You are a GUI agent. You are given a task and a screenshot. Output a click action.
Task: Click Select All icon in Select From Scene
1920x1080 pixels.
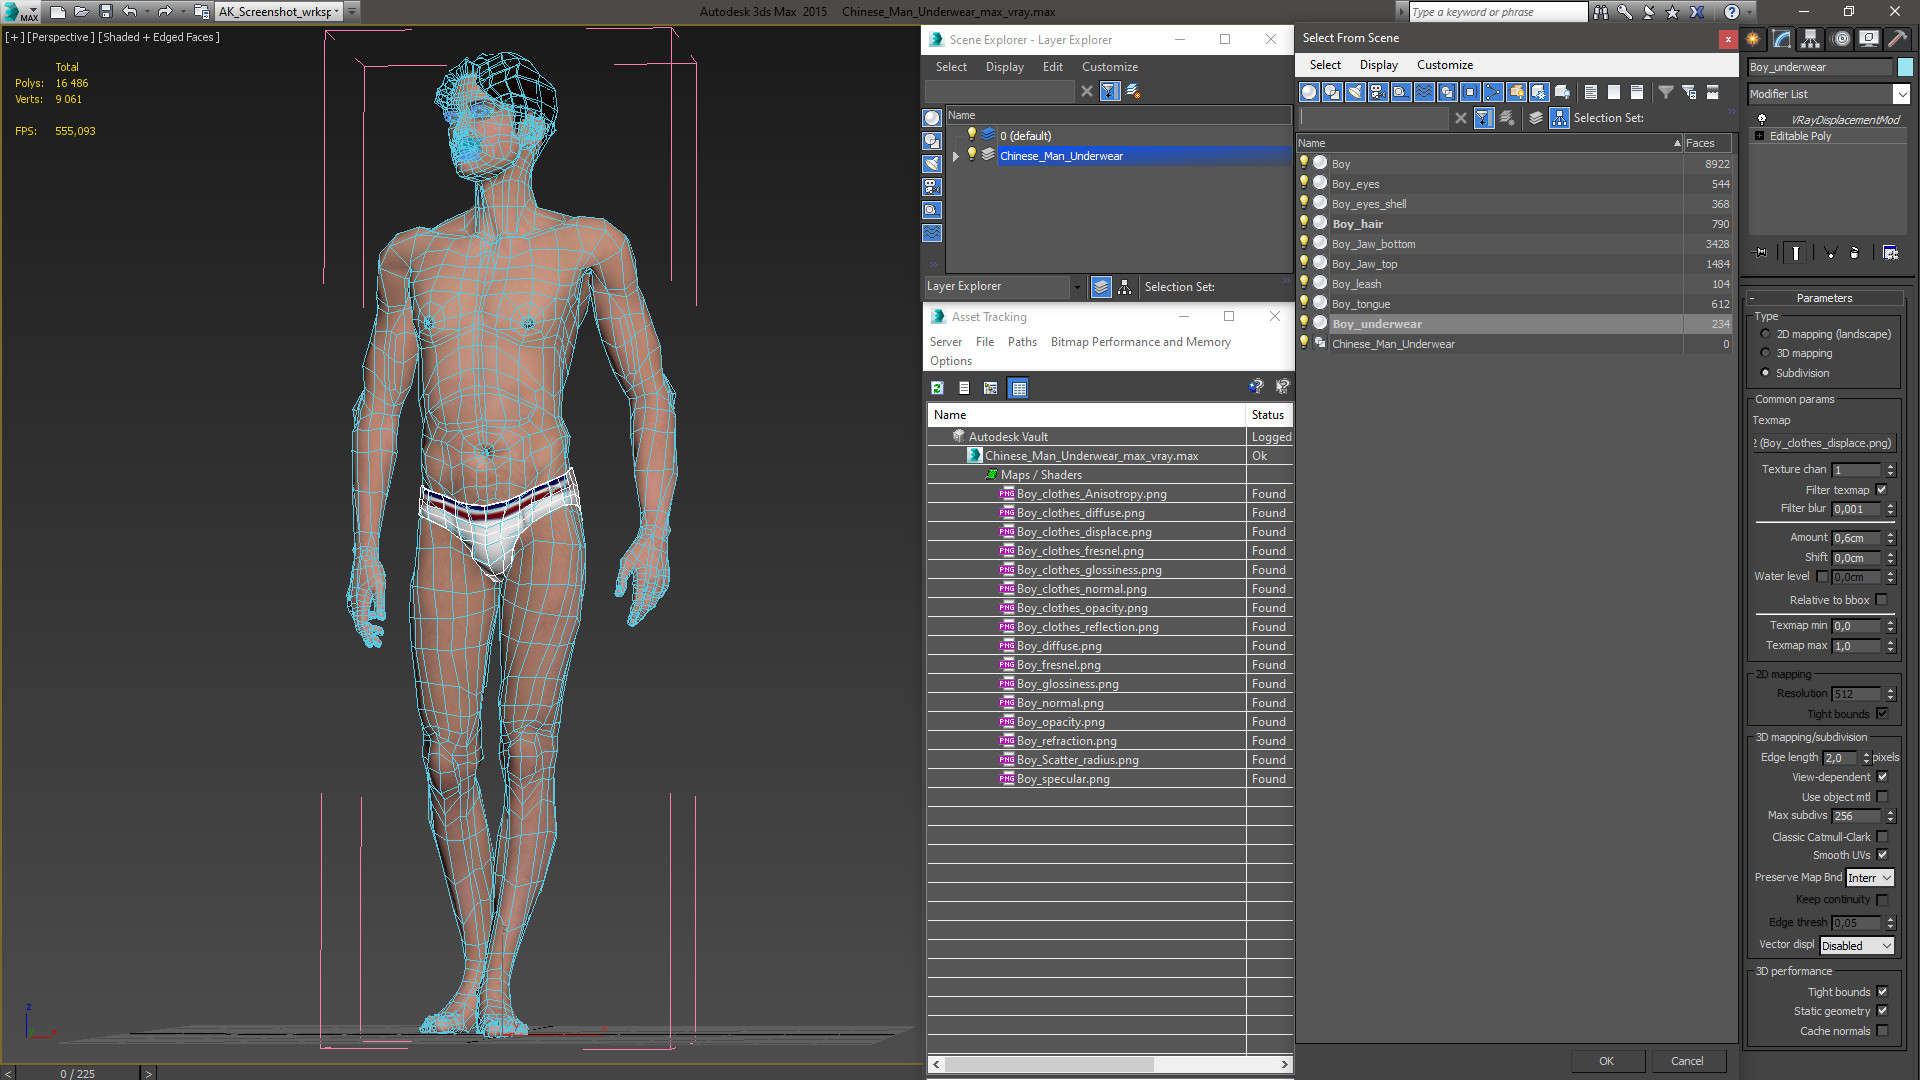click(x=1591, y=92)
